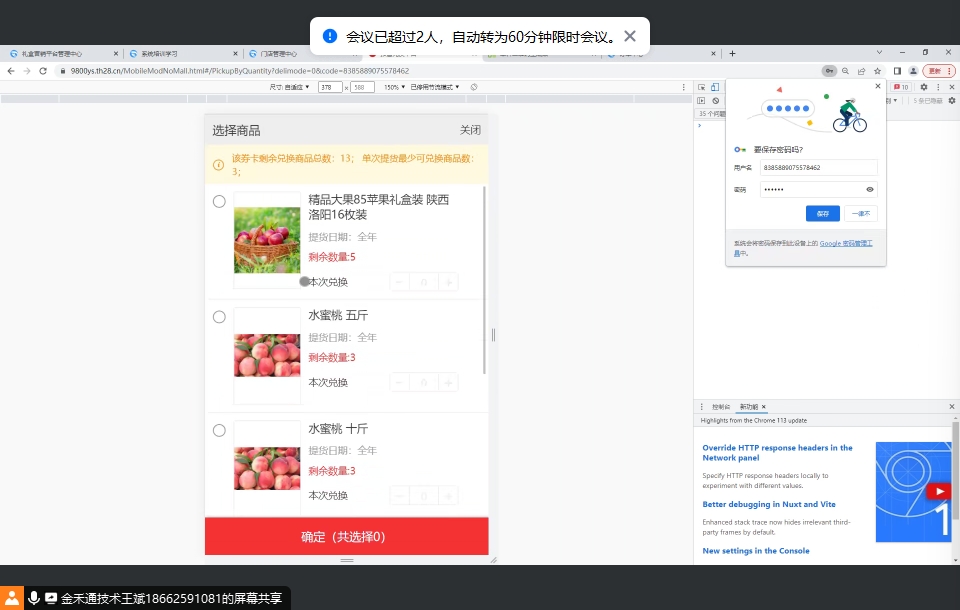
Task: Select the radio button for 水蜜桃 十斤
Action: coord(219,430)
